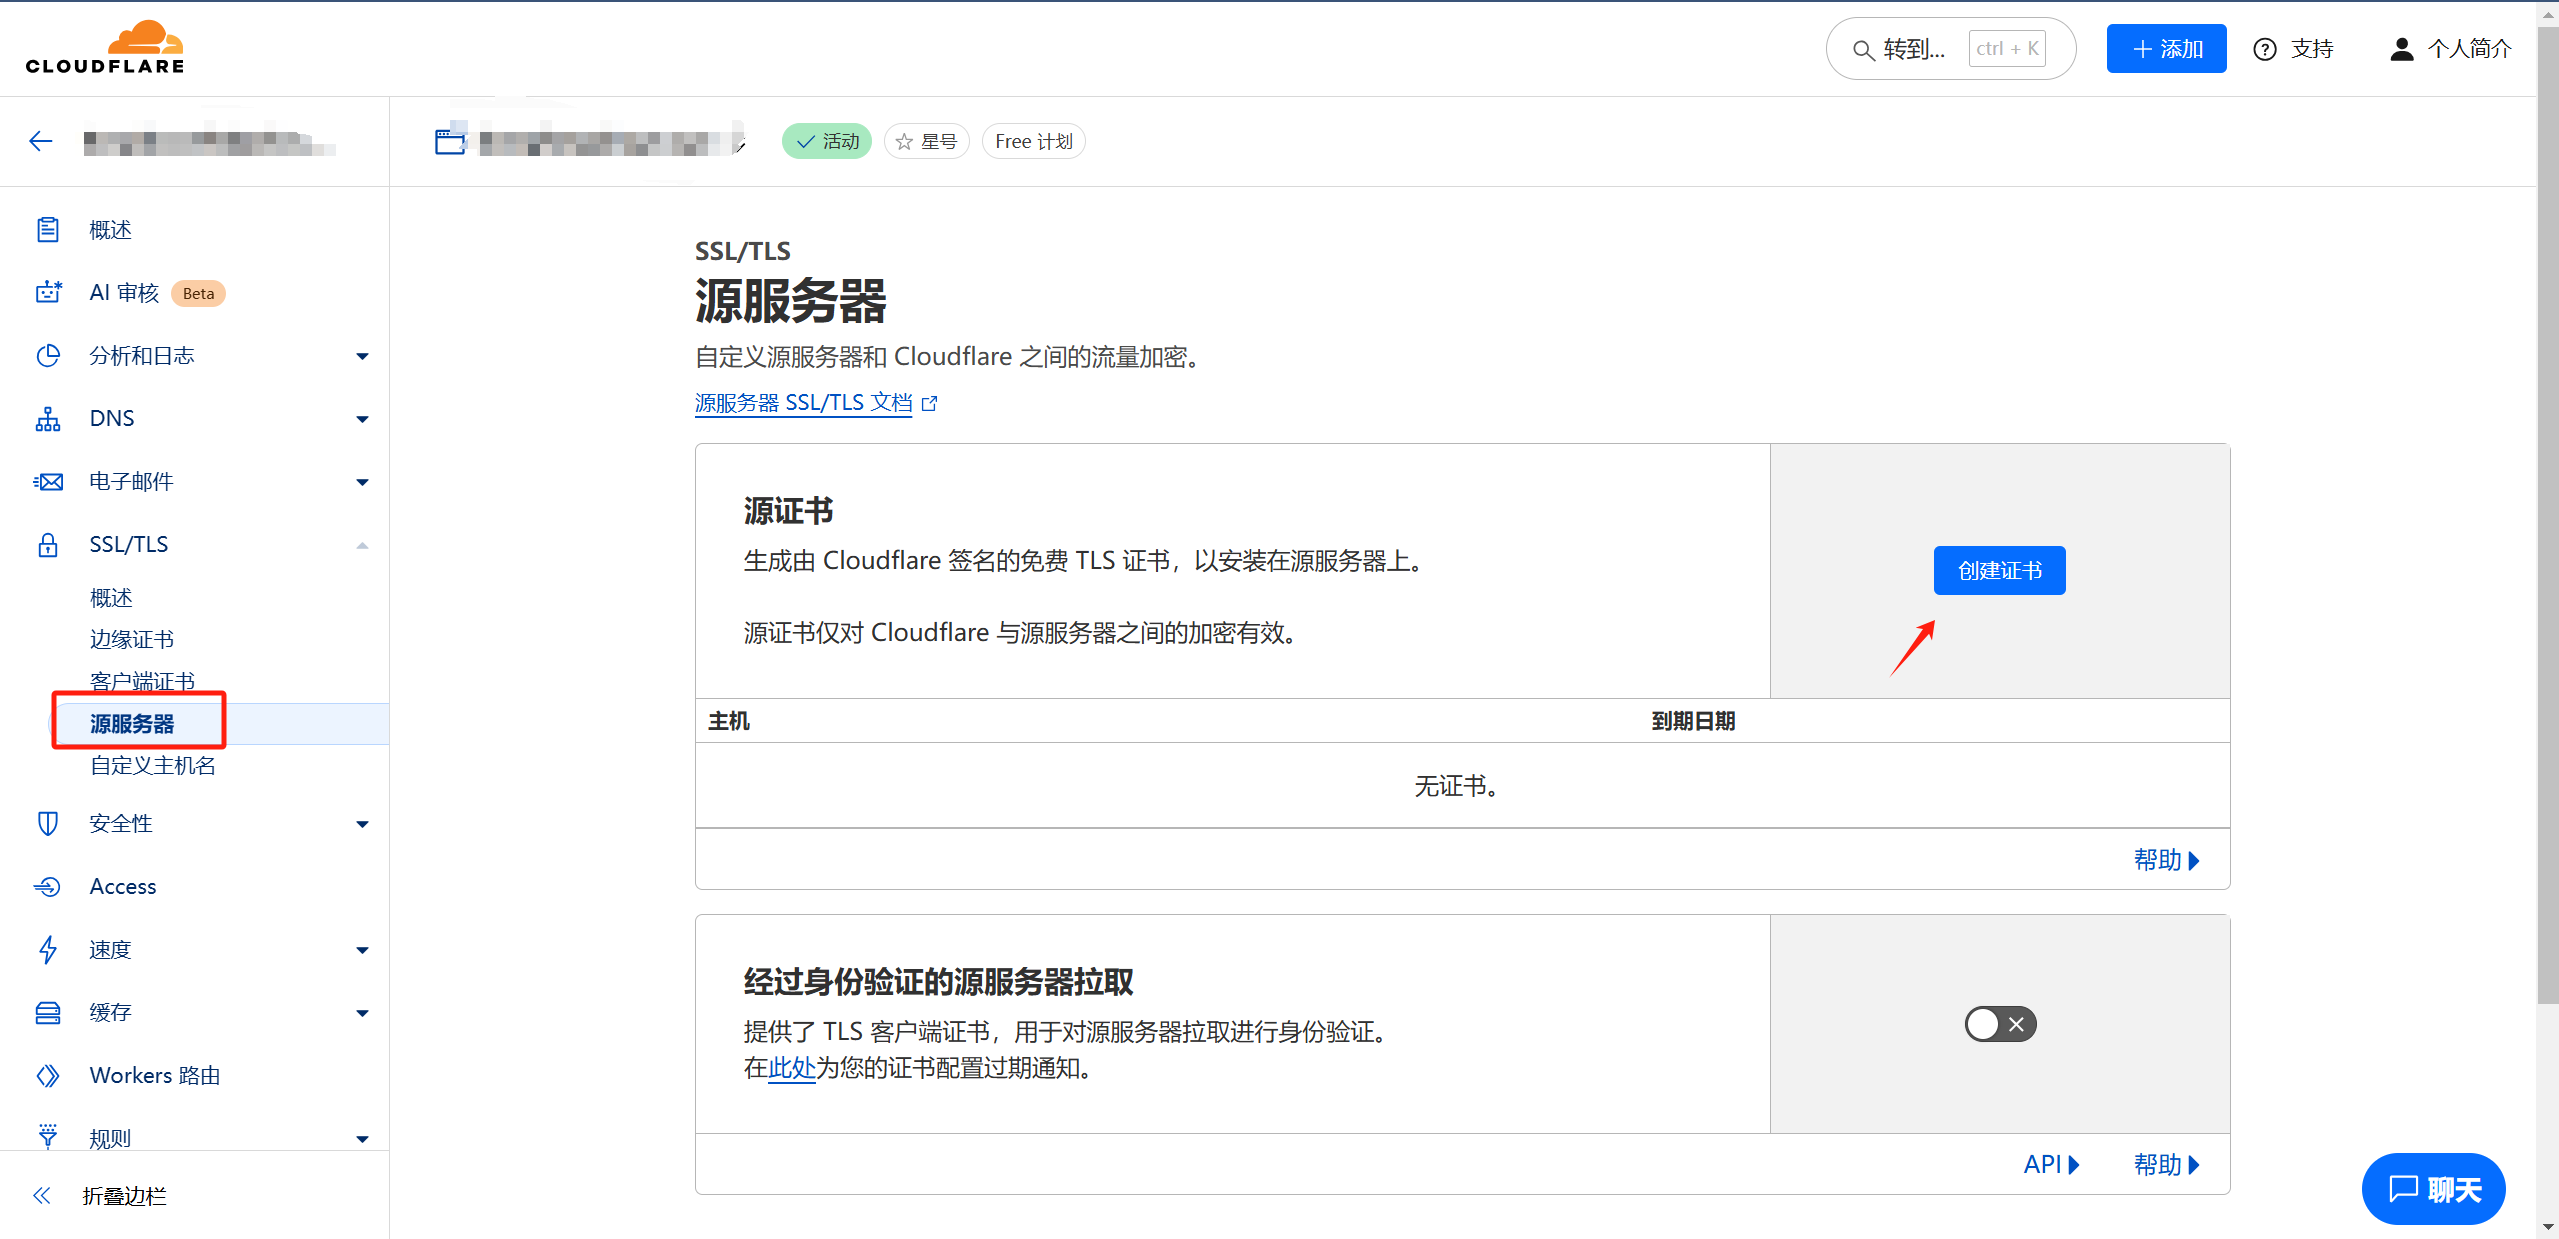Open the Access sidebar item

click(123, 886)
